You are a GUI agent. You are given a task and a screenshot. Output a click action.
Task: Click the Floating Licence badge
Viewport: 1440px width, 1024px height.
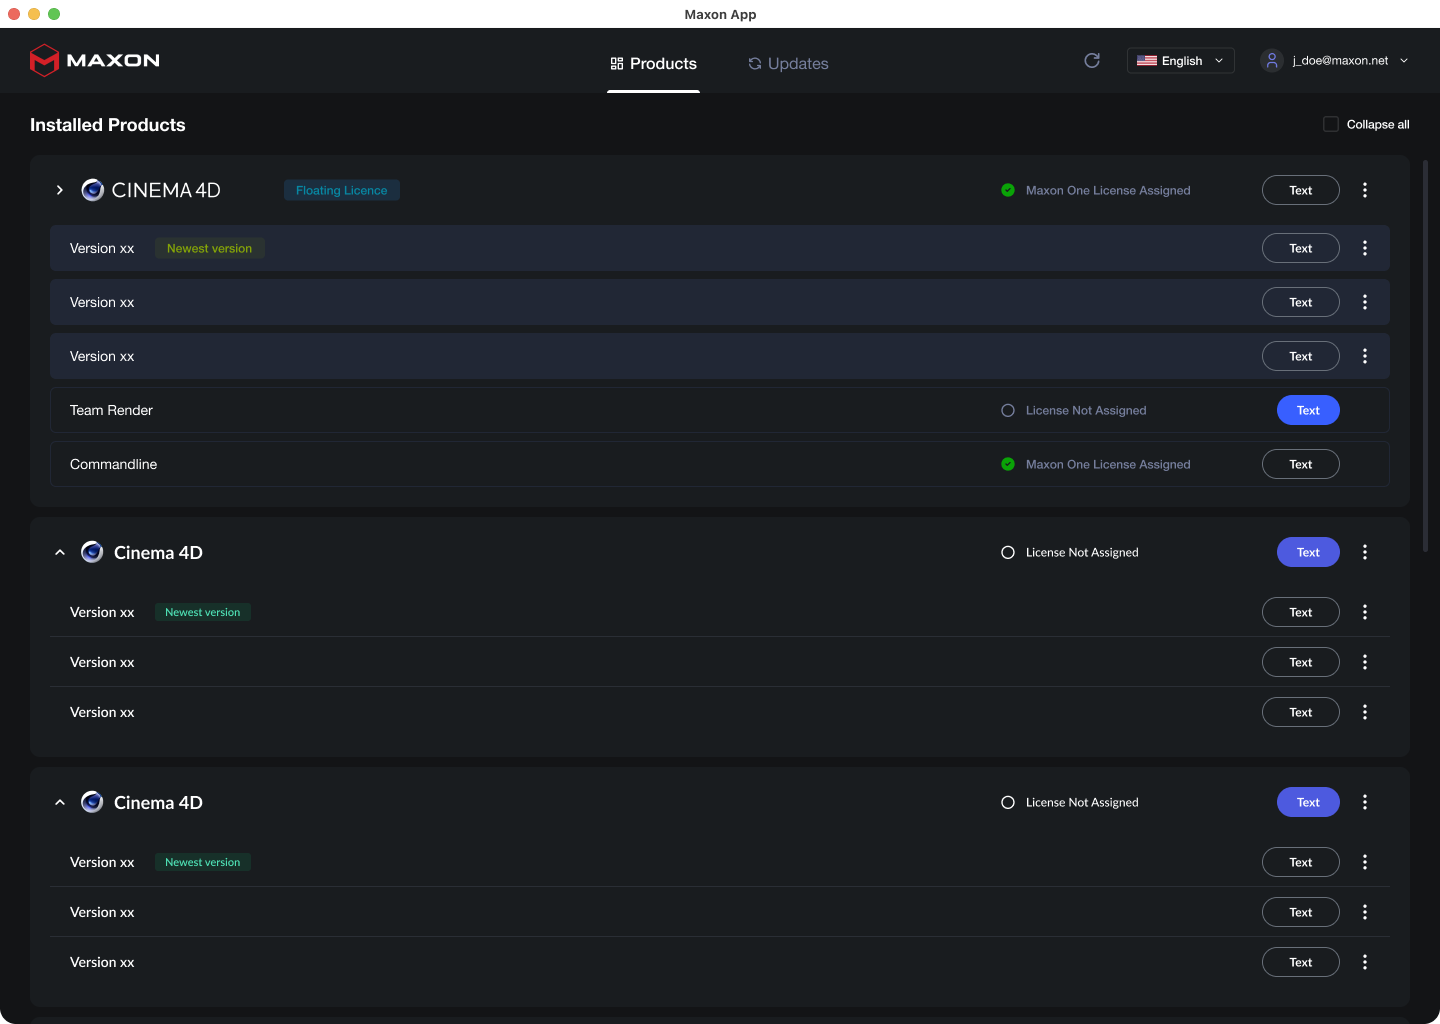click(x=342, y=190)
